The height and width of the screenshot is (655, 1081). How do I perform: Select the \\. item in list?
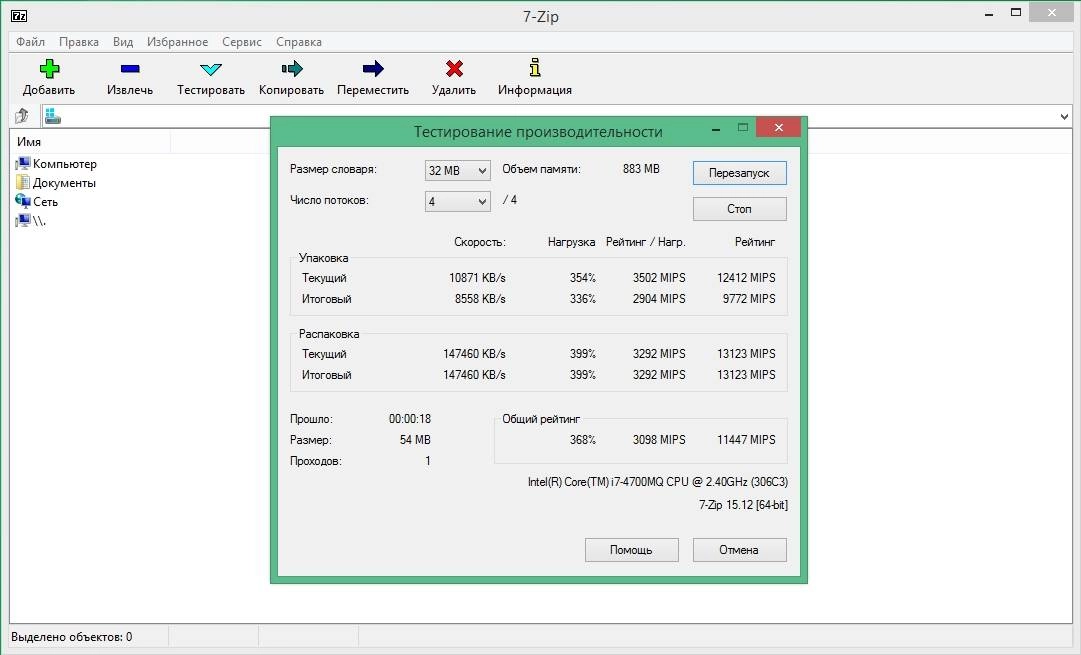tap(30, 221)
